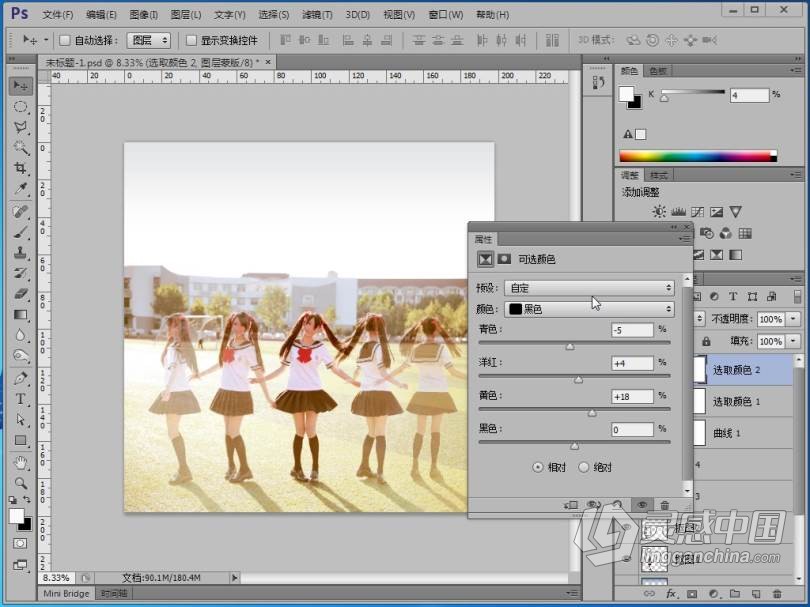Screen dimensions: 810x607
Task: Select the Gradient tool
Action: (21, 315)
